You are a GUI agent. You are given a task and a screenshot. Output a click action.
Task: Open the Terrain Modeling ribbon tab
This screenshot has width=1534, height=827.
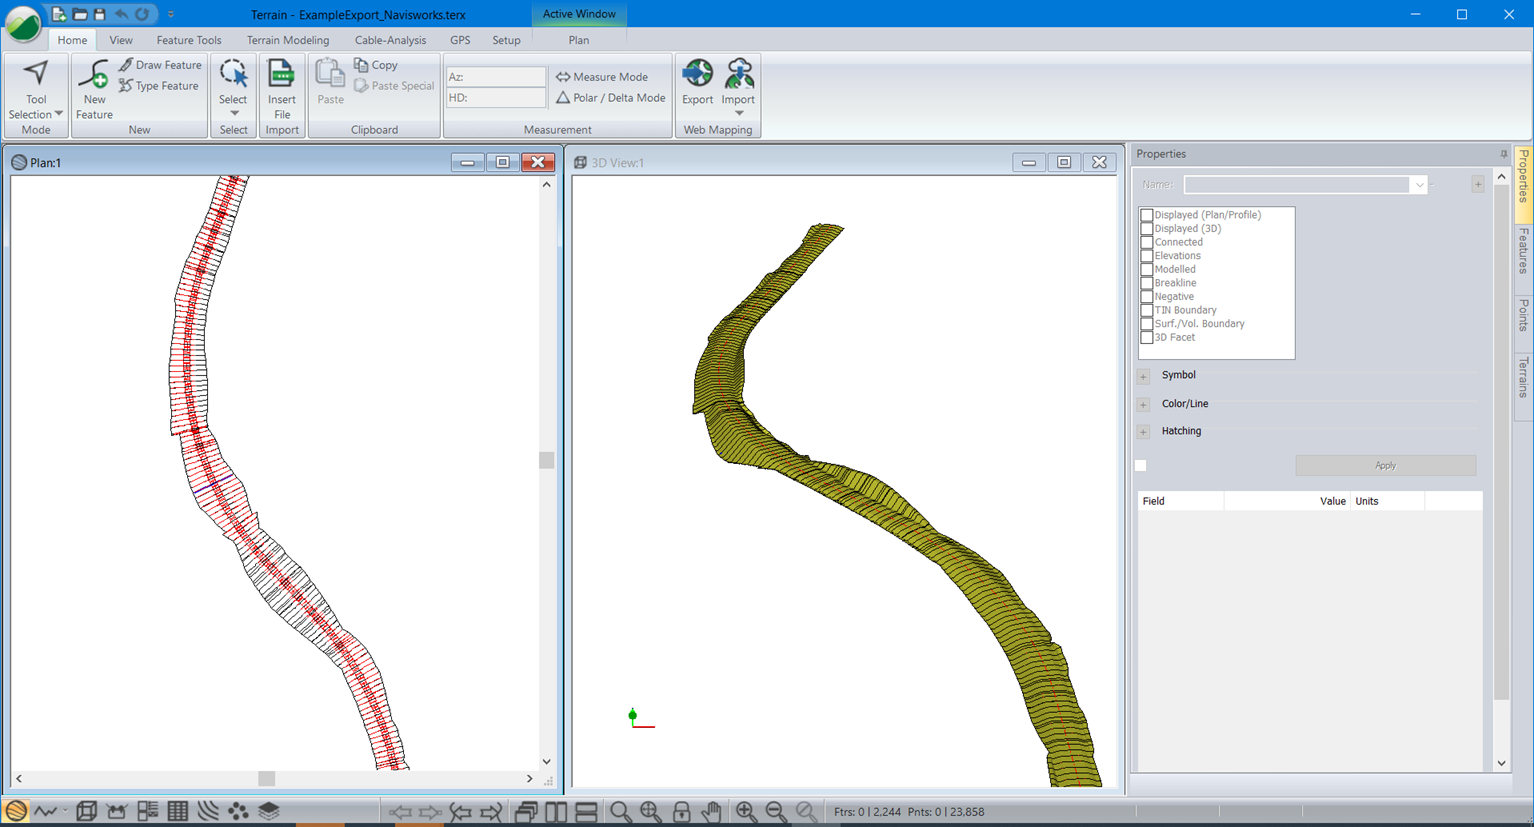288,40
